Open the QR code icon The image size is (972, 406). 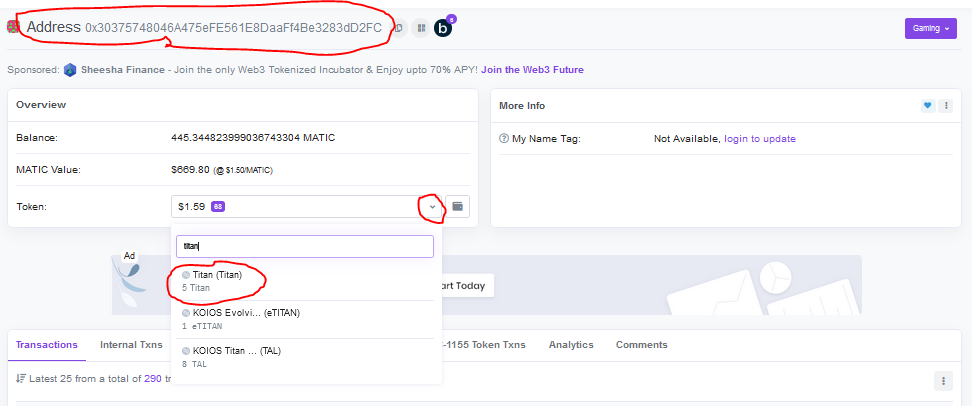pos(421,28)
